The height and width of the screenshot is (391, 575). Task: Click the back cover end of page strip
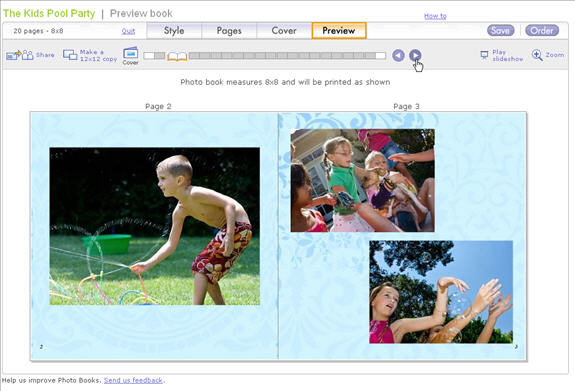click(381, 56)
